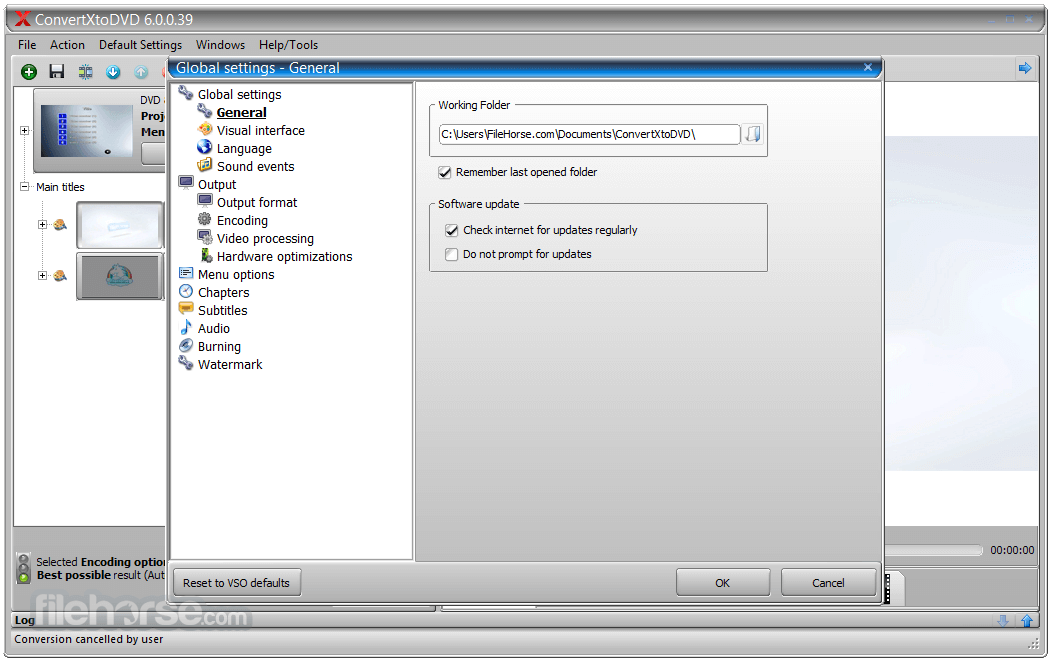
Task: Toggle Remember last opened folder checkbox
Action: (x=444, y=172)
